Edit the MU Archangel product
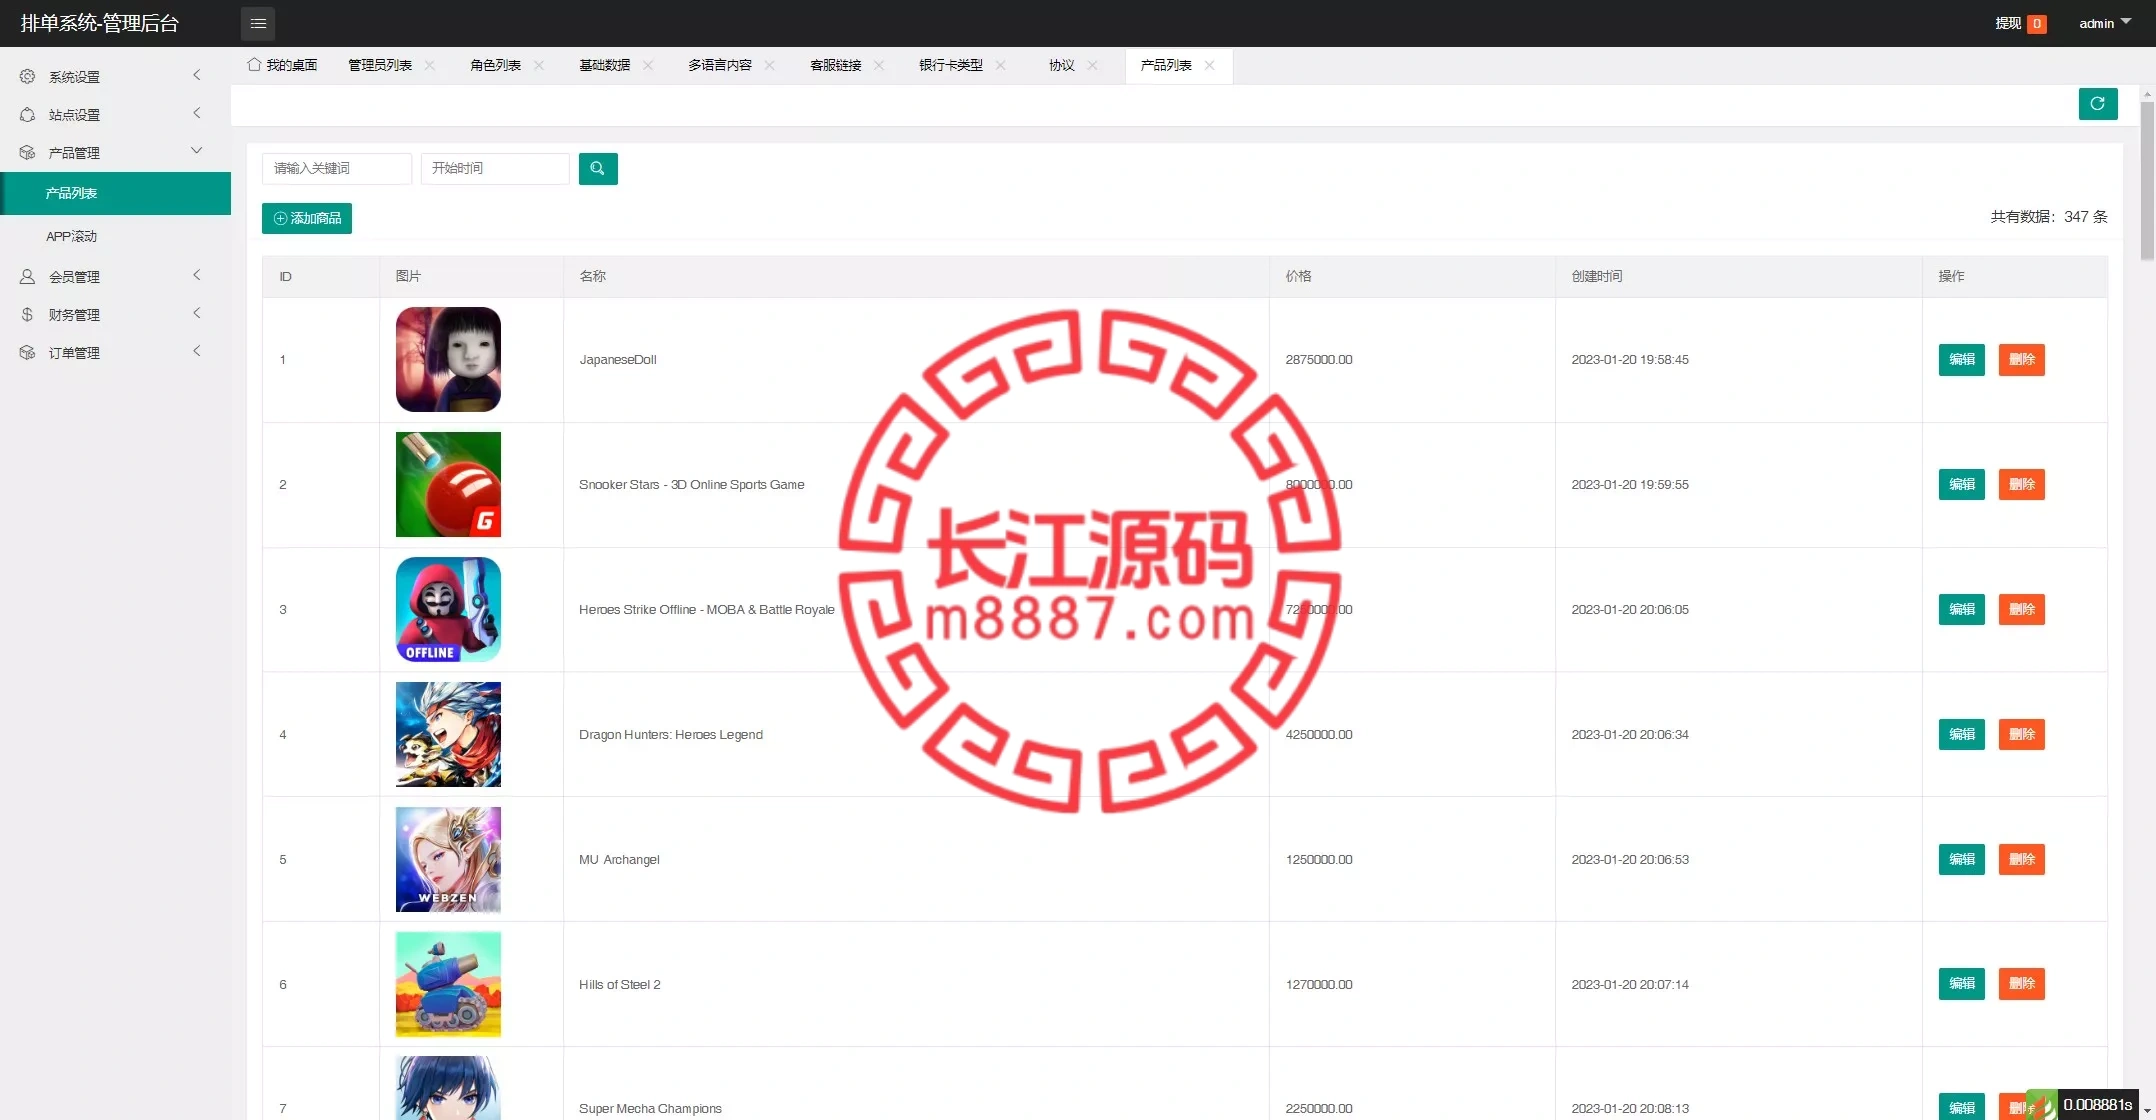The image size is (2156, 1120). (x=1961, y=859)
